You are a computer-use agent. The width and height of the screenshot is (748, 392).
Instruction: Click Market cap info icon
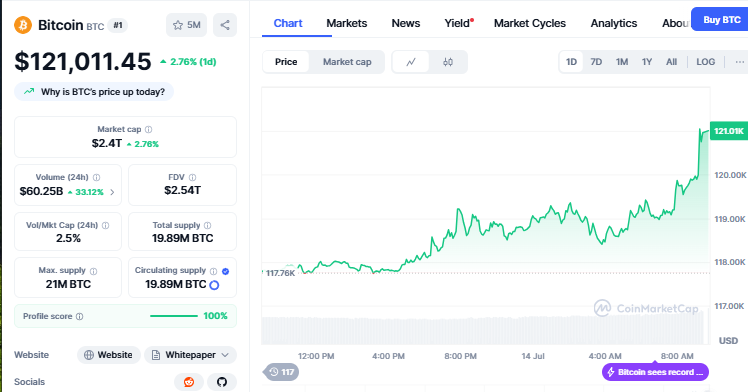(x=148, y=129)
